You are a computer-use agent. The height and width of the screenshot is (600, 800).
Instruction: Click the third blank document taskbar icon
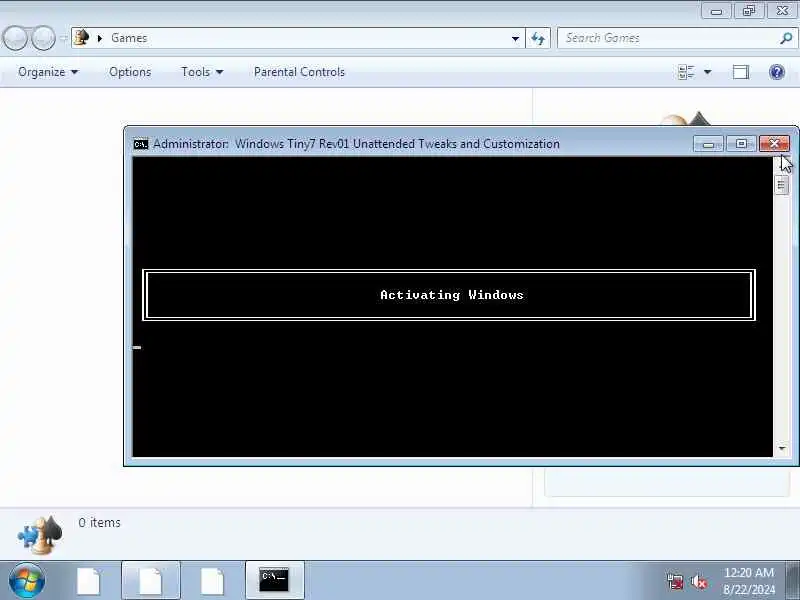212,581
